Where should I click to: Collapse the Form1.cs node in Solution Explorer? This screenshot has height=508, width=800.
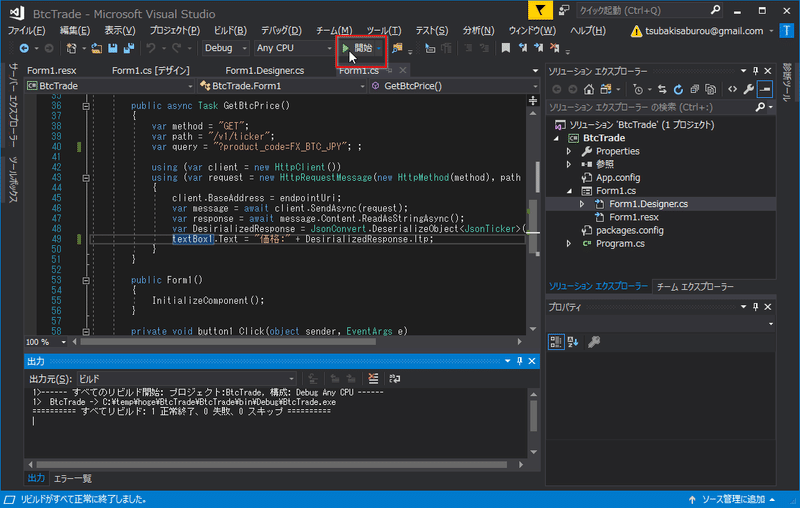569,191
